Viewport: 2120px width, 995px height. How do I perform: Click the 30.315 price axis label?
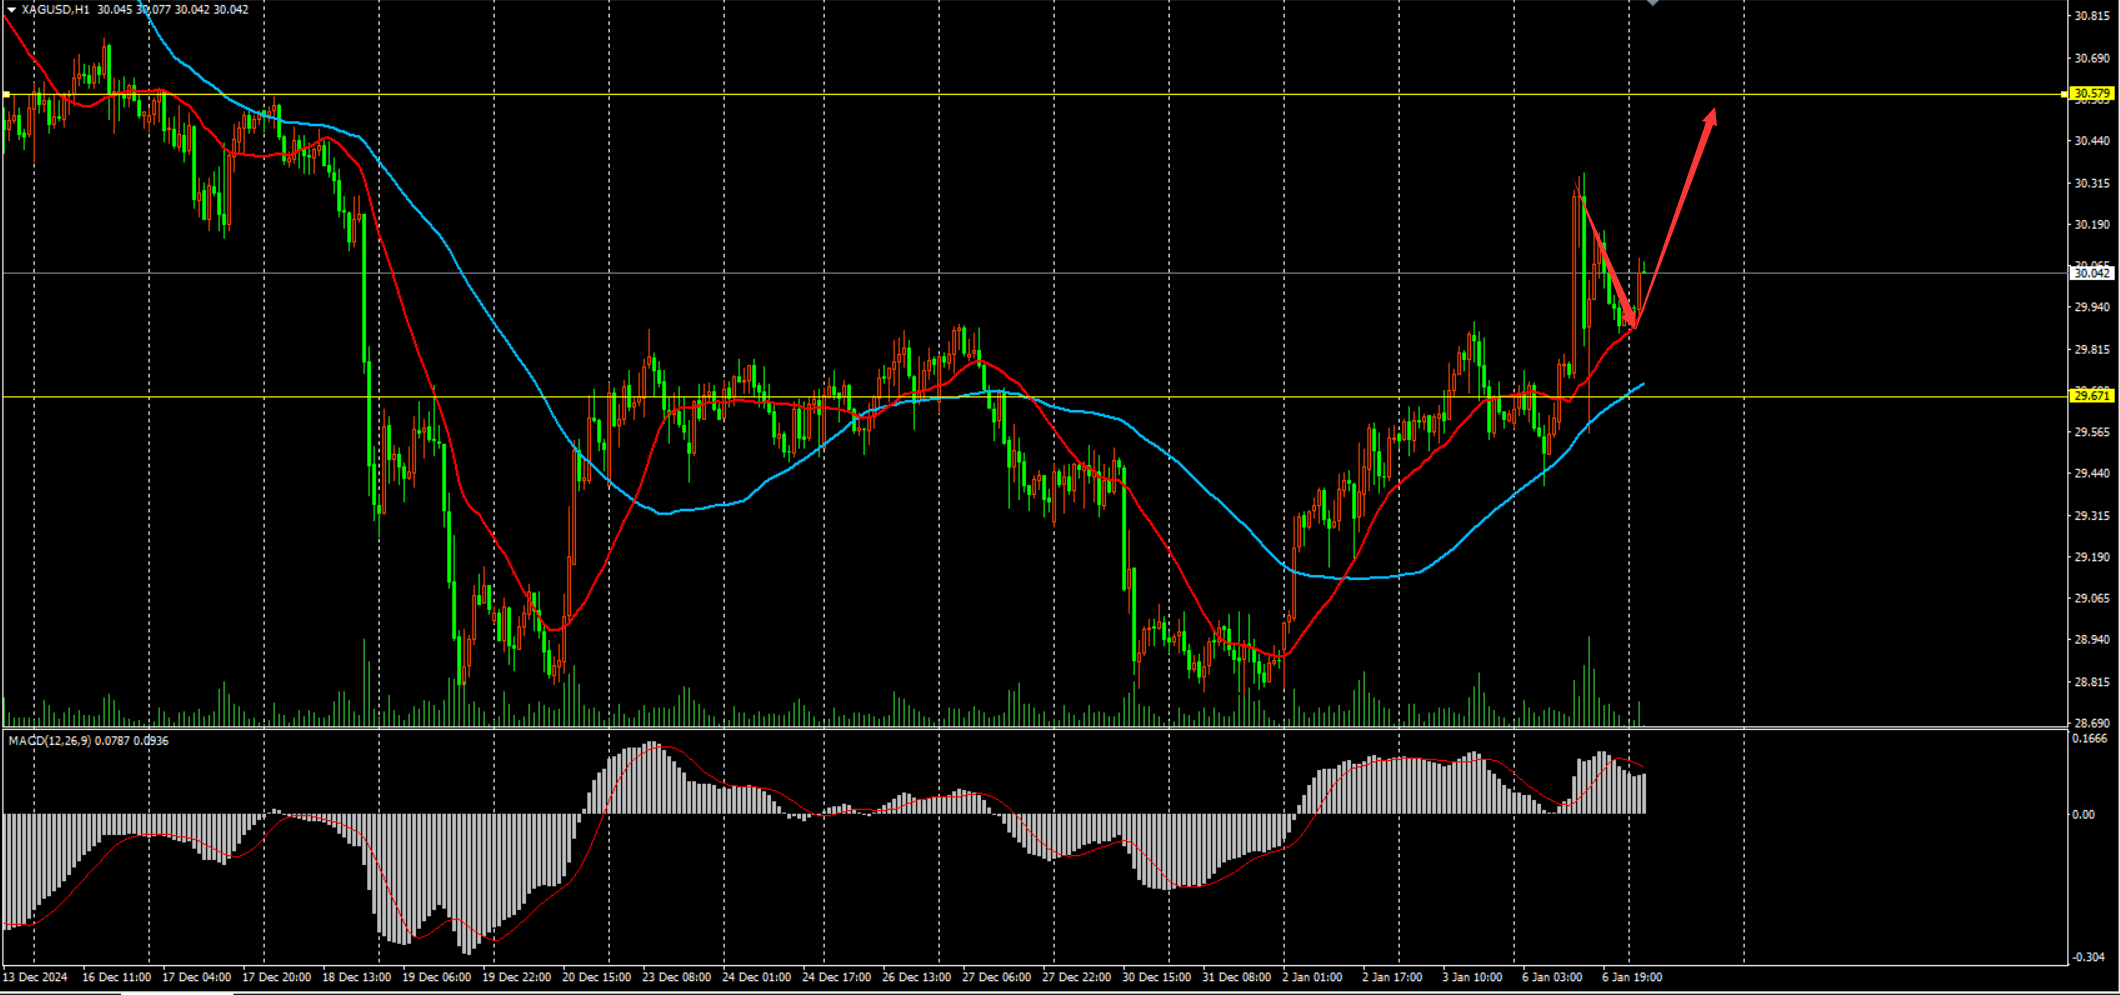pyautogui.click(x=2092, y=183)
